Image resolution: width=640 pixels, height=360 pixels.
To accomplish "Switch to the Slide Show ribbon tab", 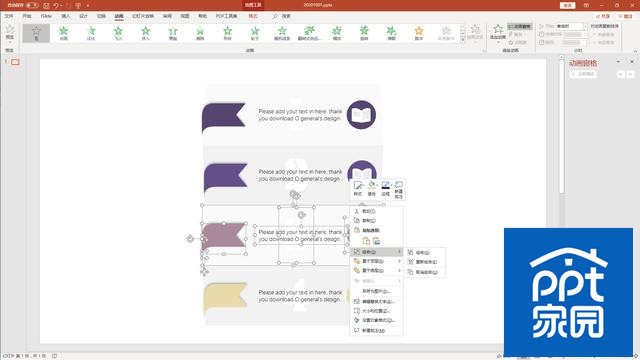I will click(x=143, y=16).
